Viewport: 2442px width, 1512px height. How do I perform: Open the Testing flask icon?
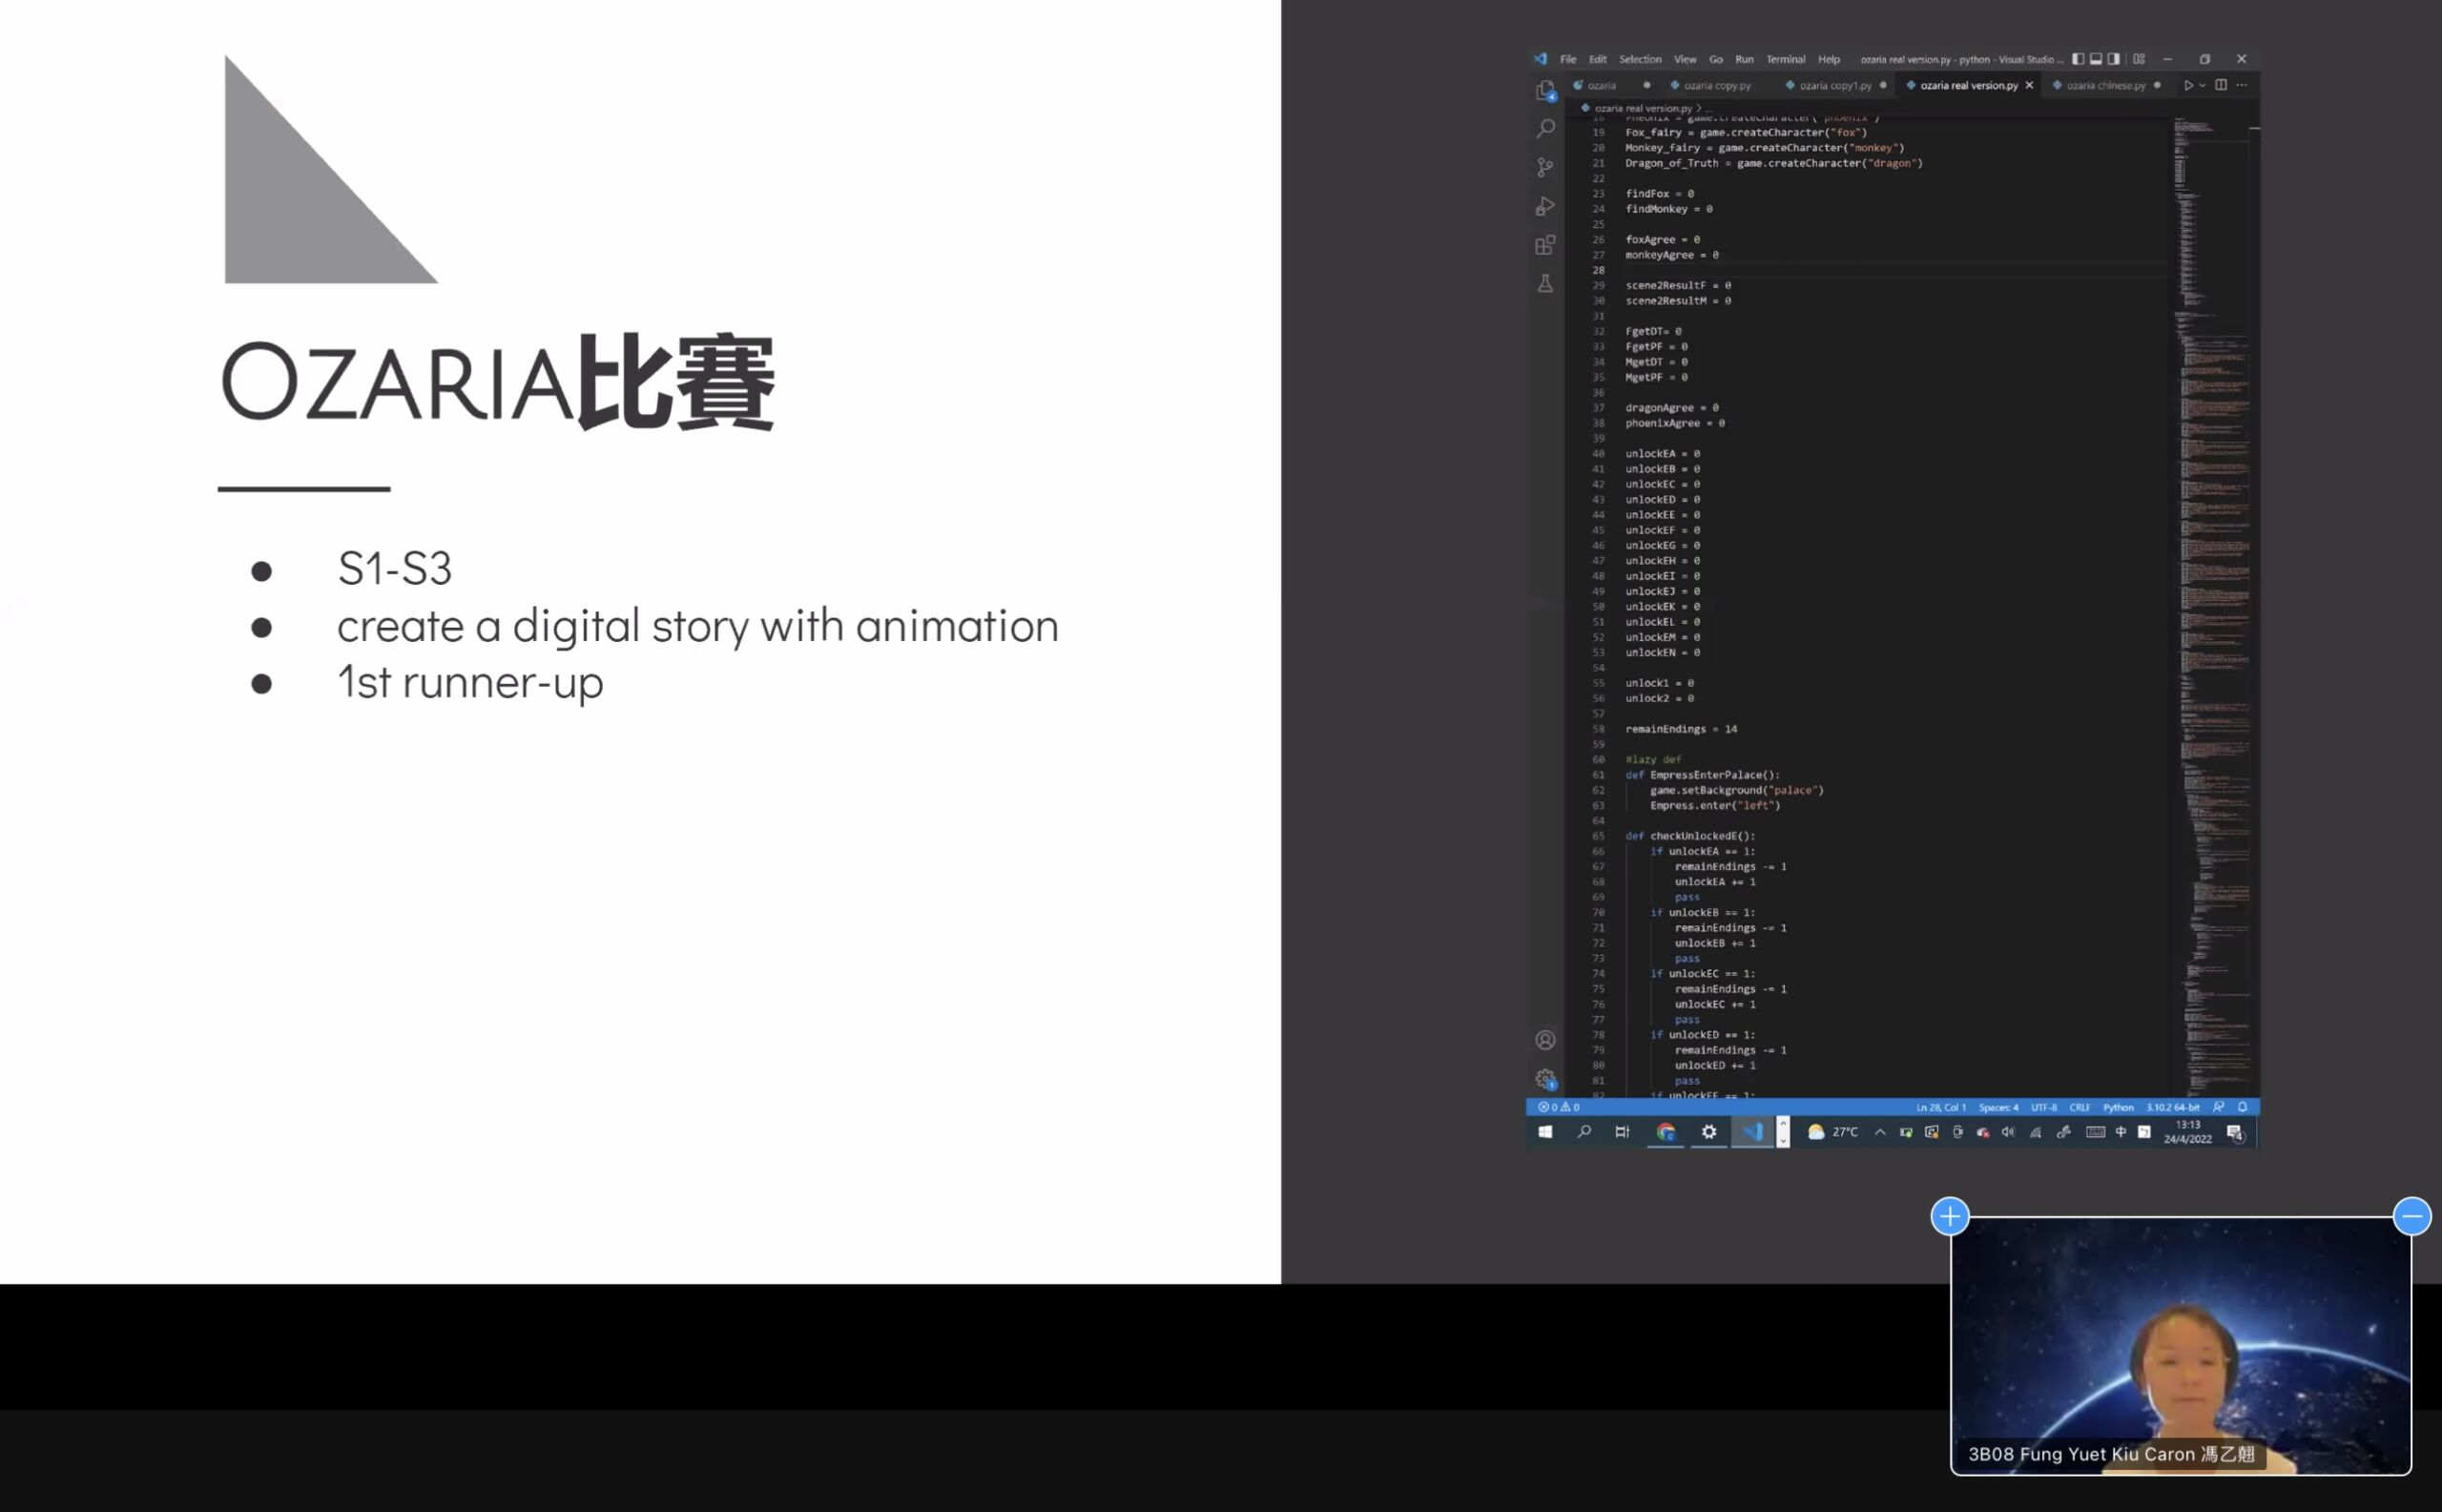1545,284
